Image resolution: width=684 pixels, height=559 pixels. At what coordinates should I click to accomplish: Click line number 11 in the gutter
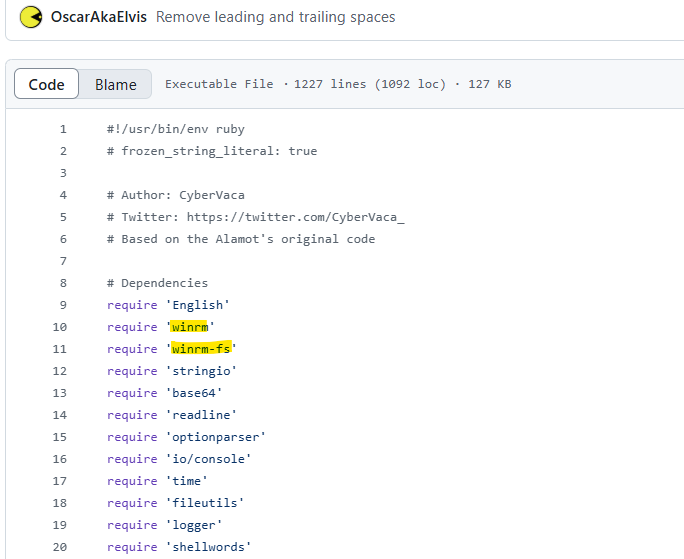click(x=60, y=349)
